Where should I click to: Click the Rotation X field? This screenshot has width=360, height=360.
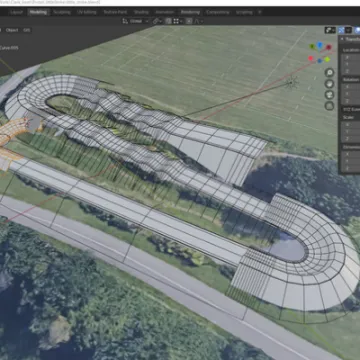coord(351,87)
